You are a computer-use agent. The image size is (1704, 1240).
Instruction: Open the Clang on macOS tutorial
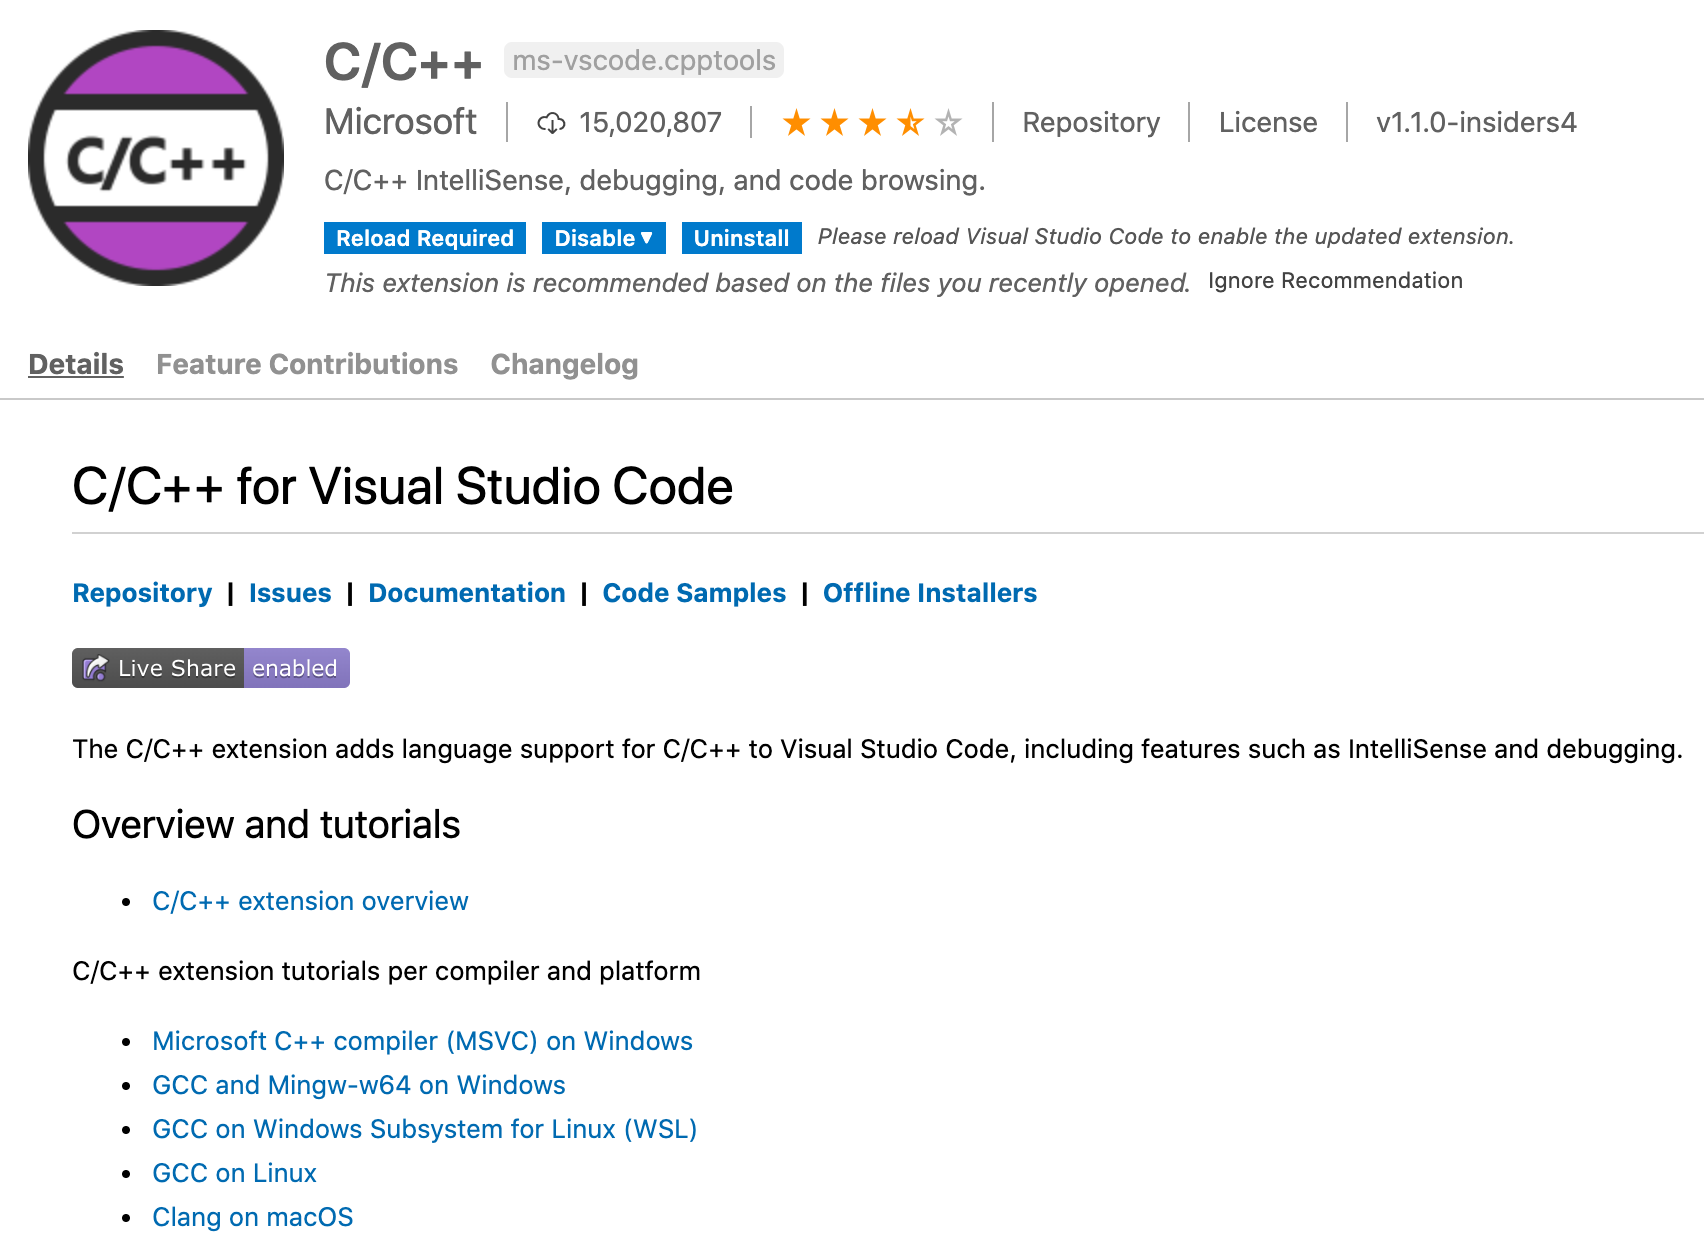point(253,1217)
